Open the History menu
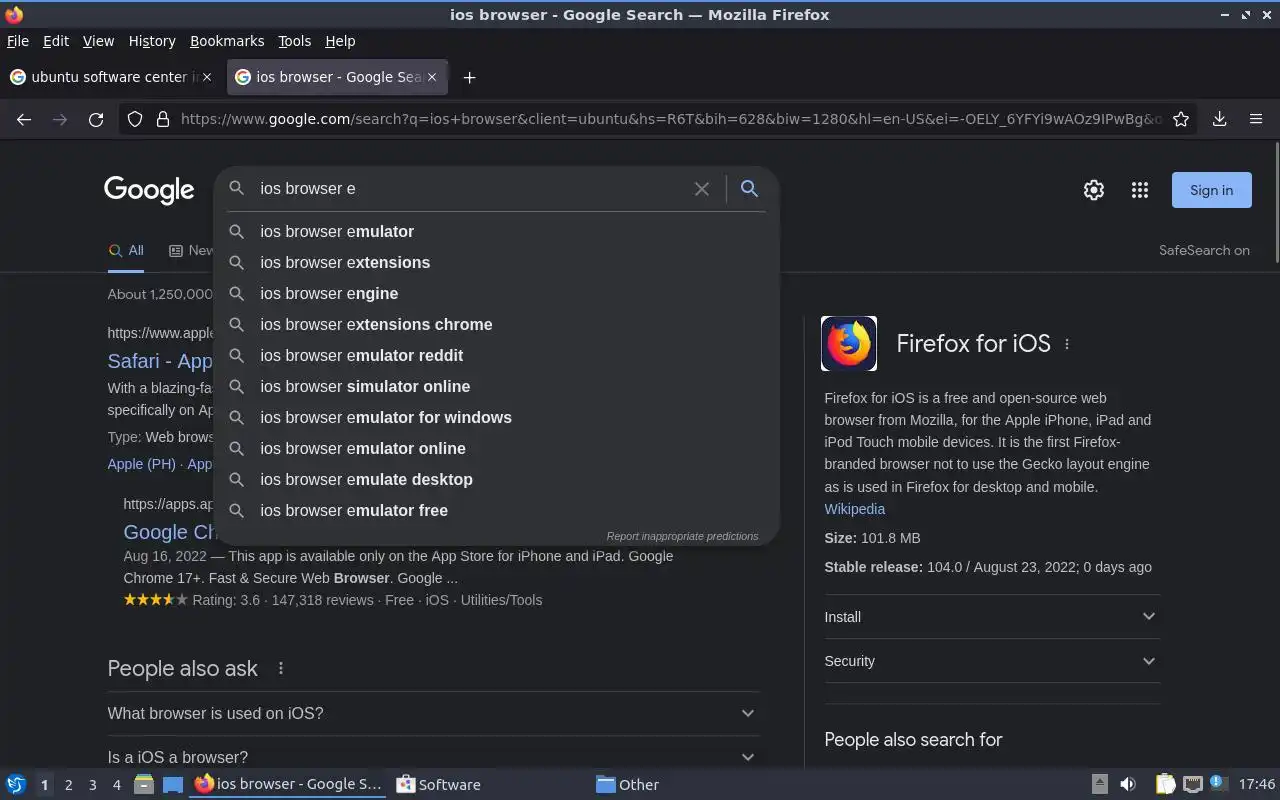Image resolution: width=1280 pixels, height=800 pixels. click(x=152, y=41)
